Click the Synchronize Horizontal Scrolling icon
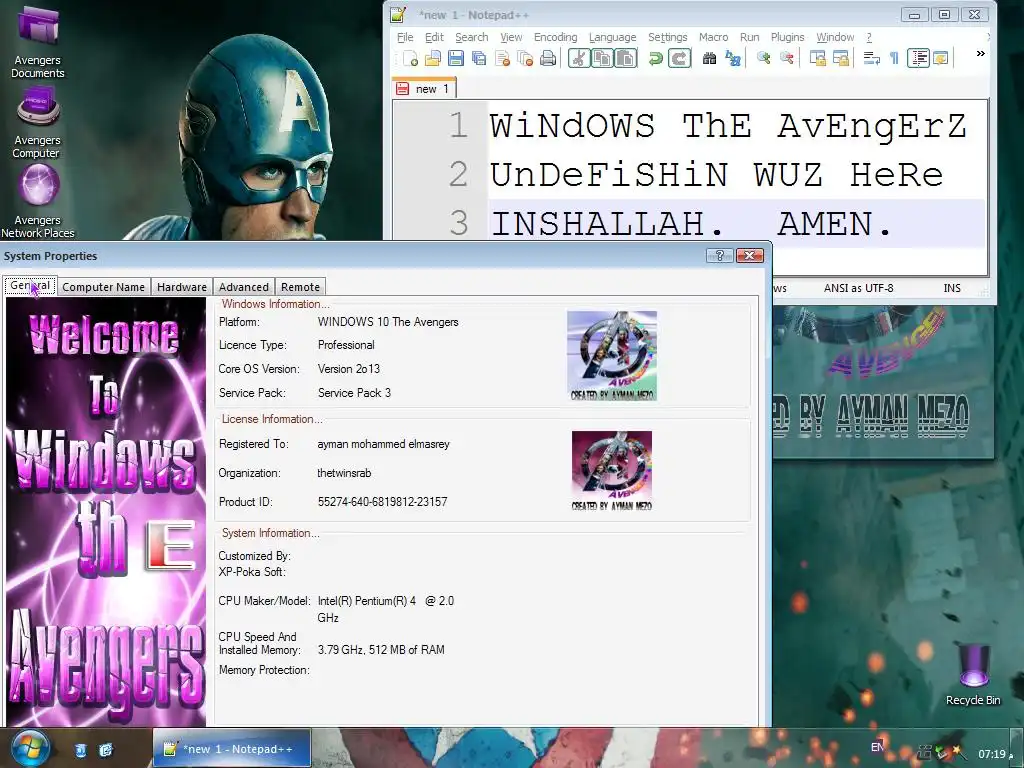 click(x=840, y=59)
